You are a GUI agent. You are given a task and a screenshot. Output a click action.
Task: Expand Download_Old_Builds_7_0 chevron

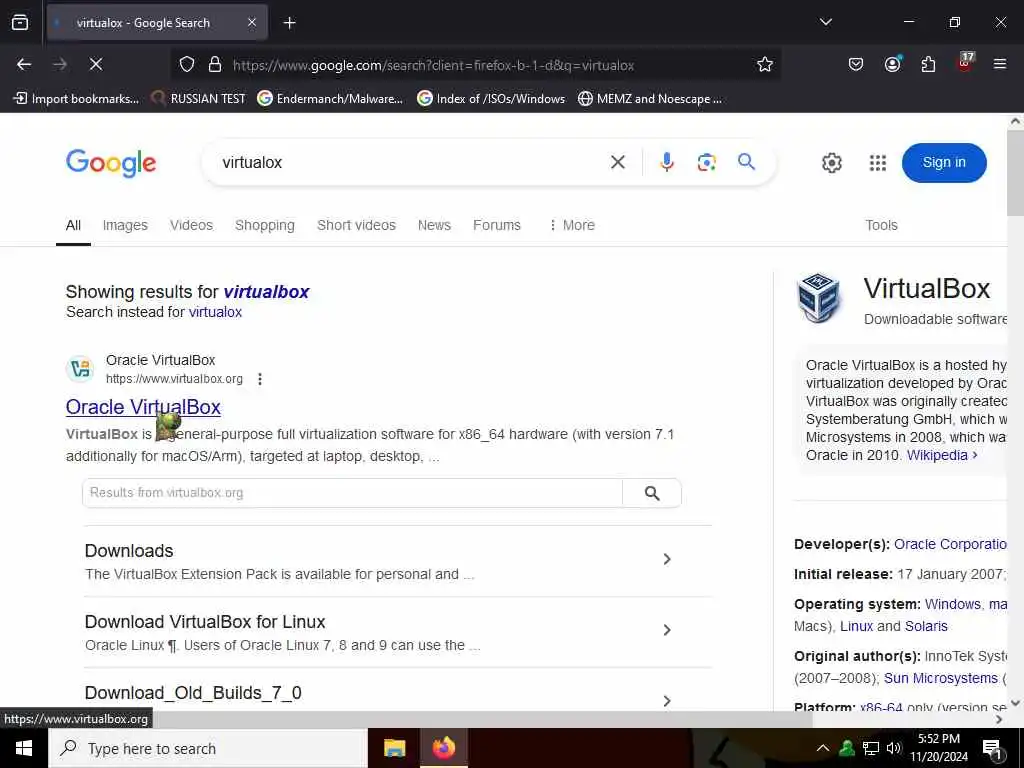[x=667, y=701]
